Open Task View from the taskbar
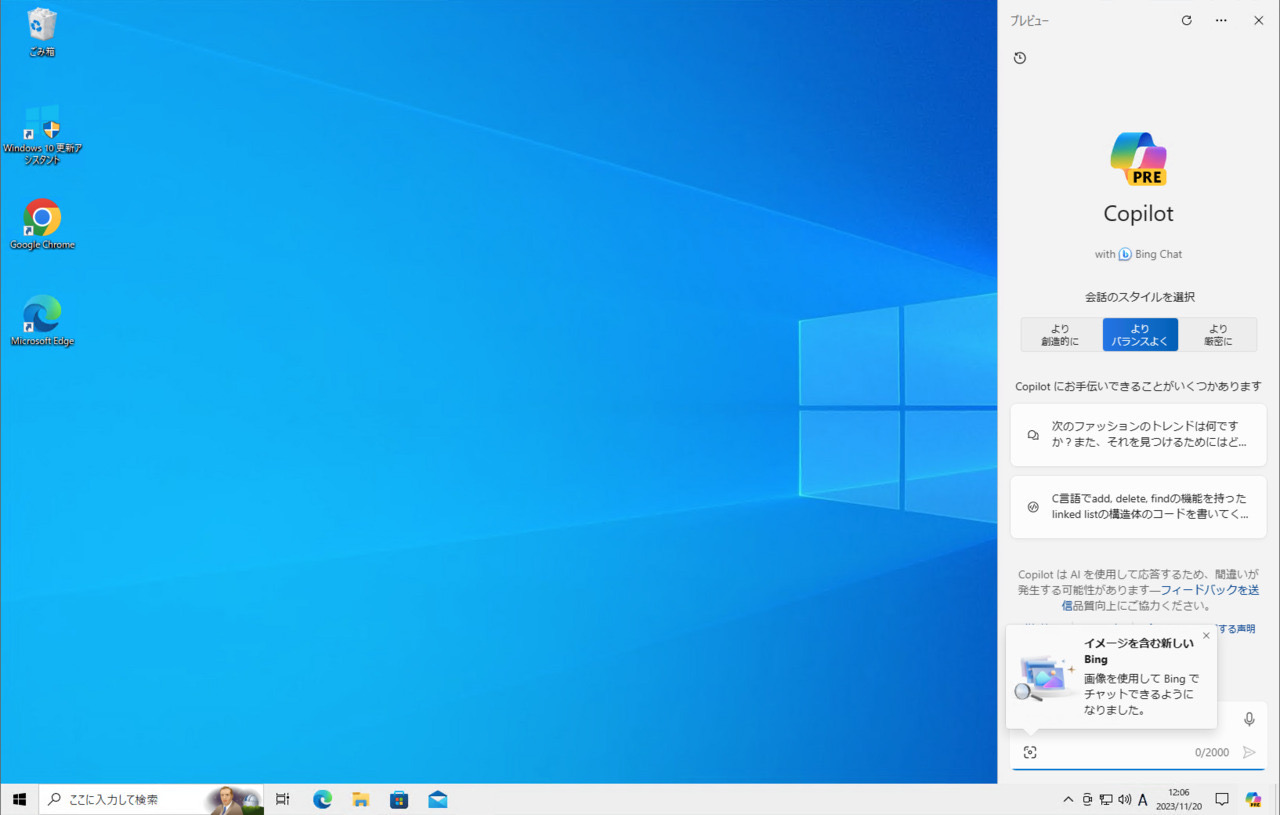 click(x=283, y=800)
